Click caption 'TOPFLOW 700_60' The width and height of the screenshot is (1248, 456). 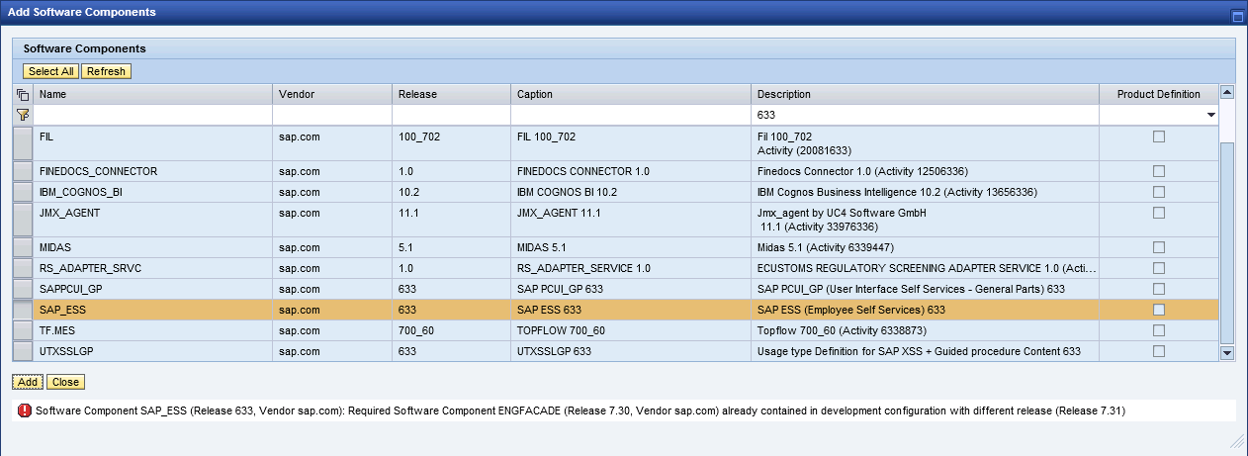pos(561,330)
